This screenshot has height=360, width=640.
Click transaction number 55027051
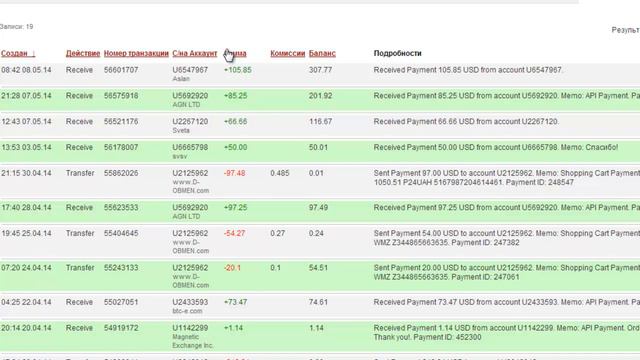(x=121, y=302)
